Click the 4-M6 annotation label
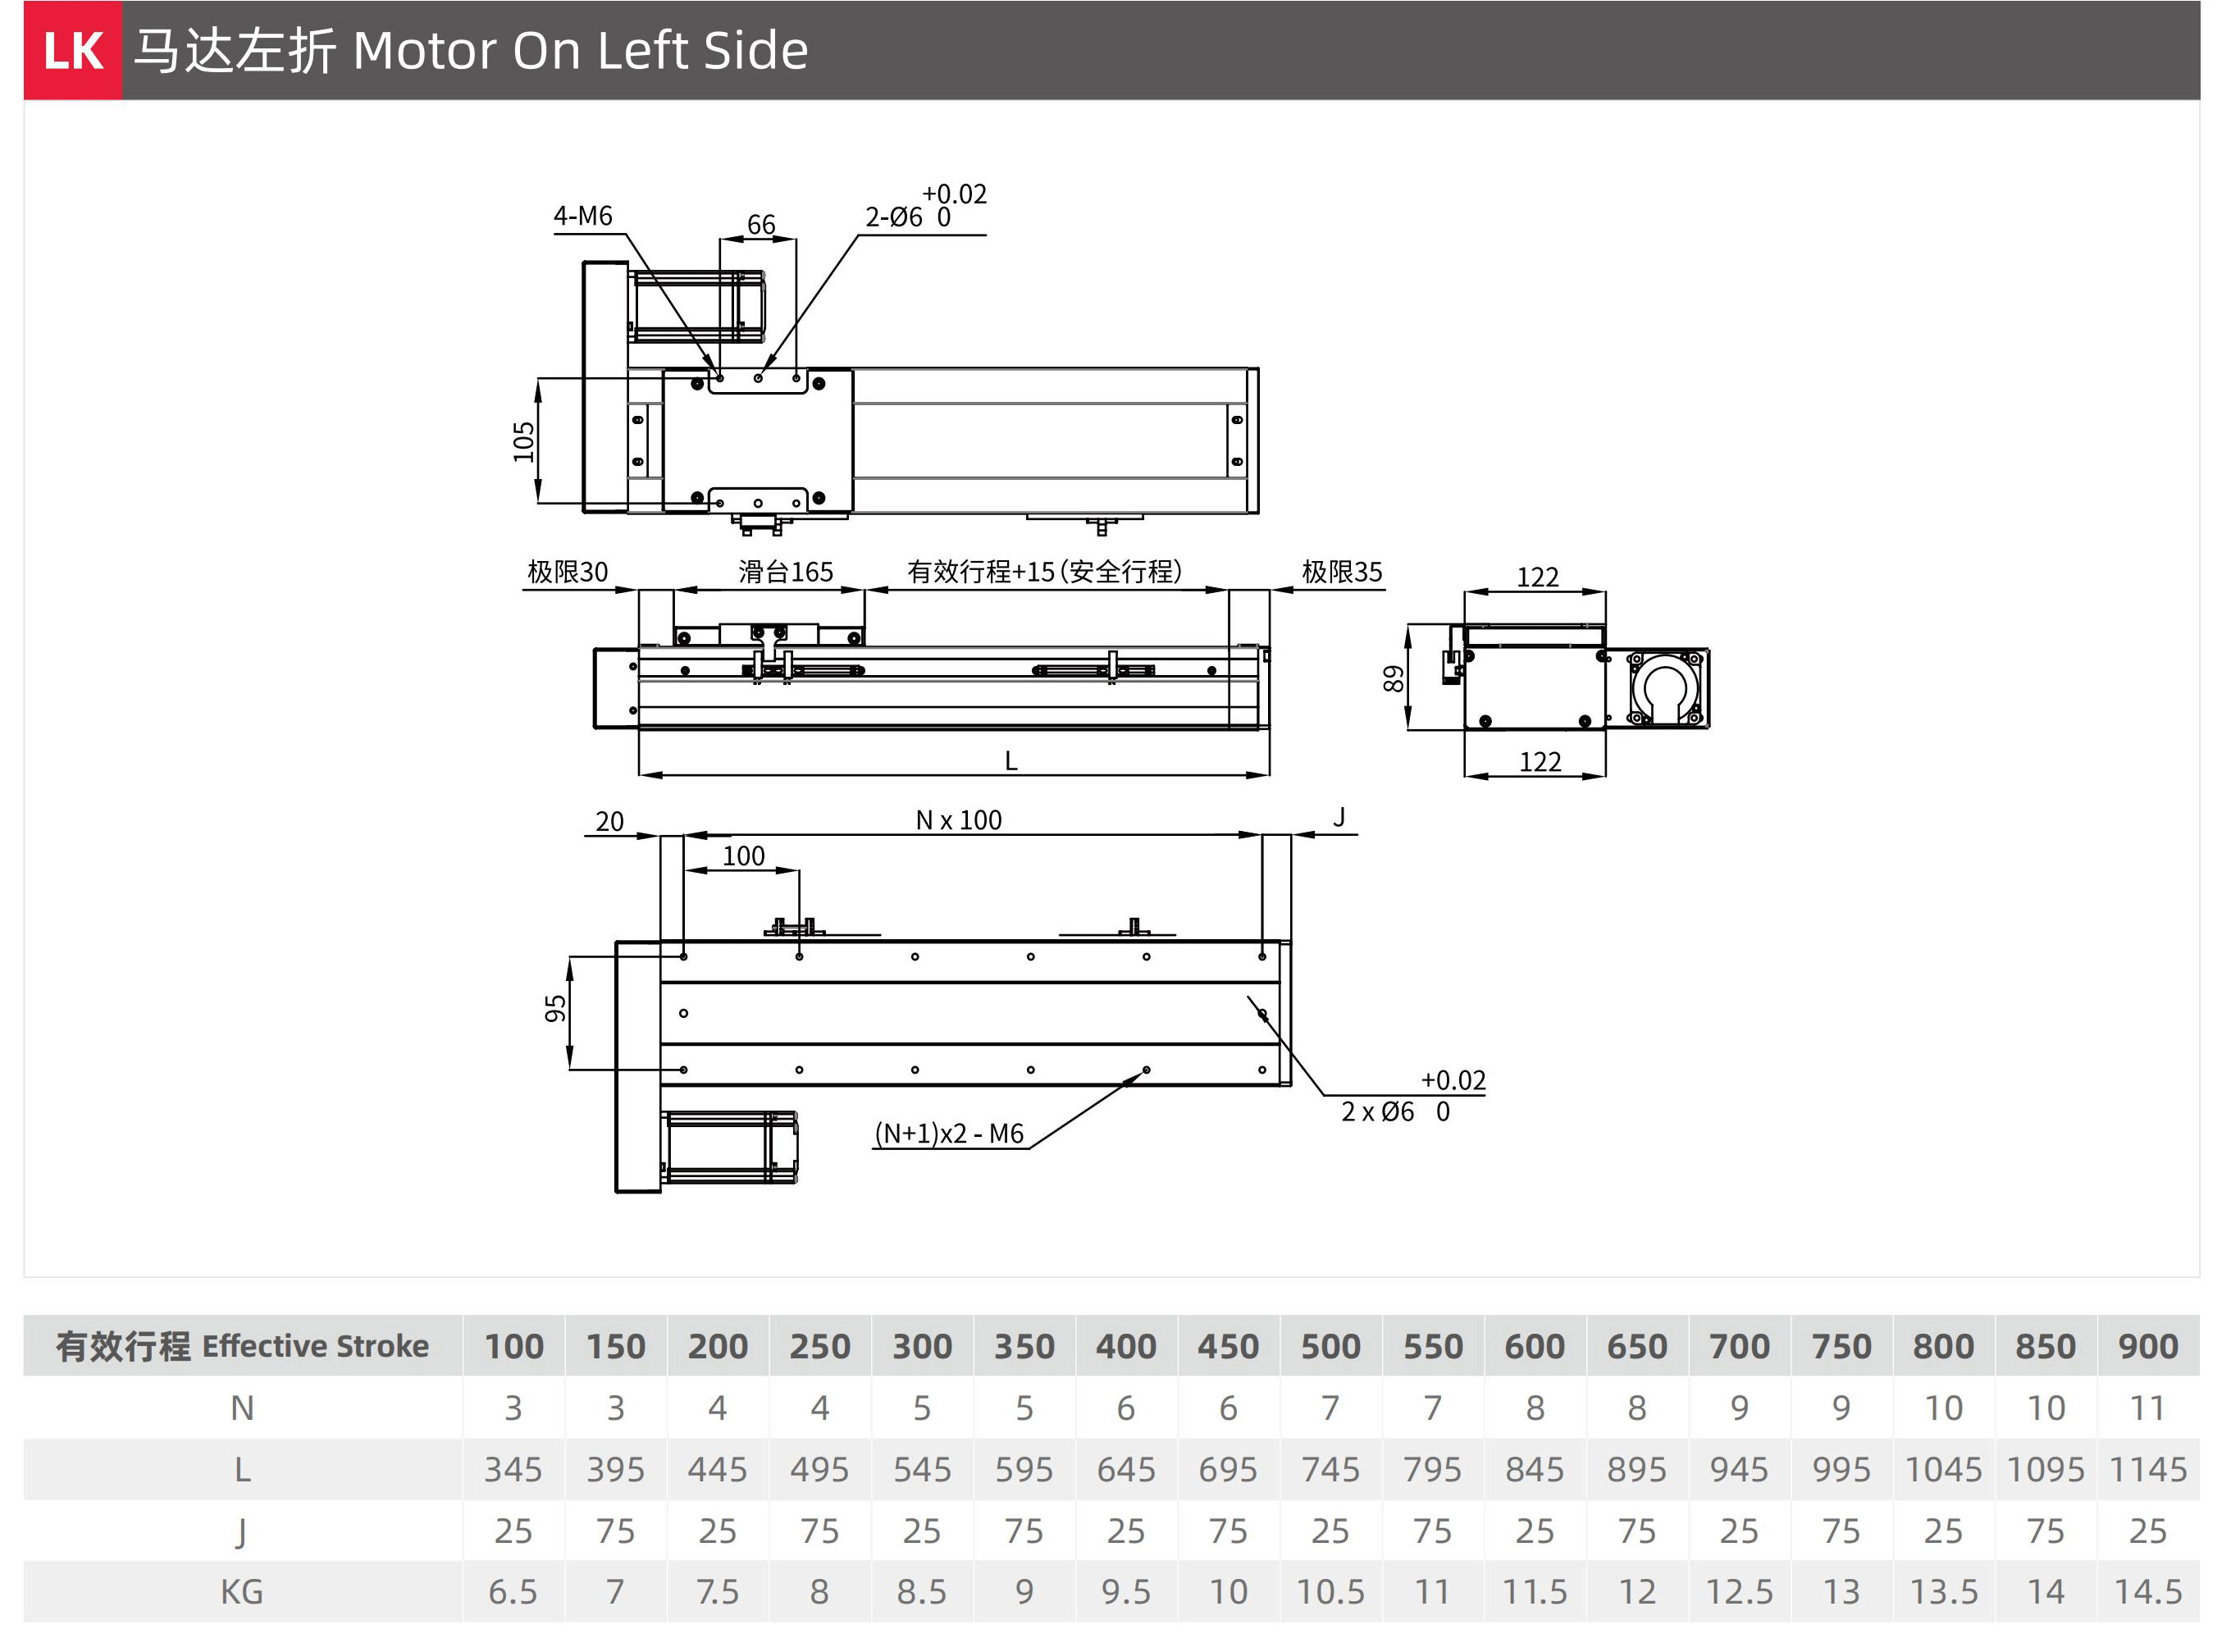2240x1652 pixels. (583, 216)
